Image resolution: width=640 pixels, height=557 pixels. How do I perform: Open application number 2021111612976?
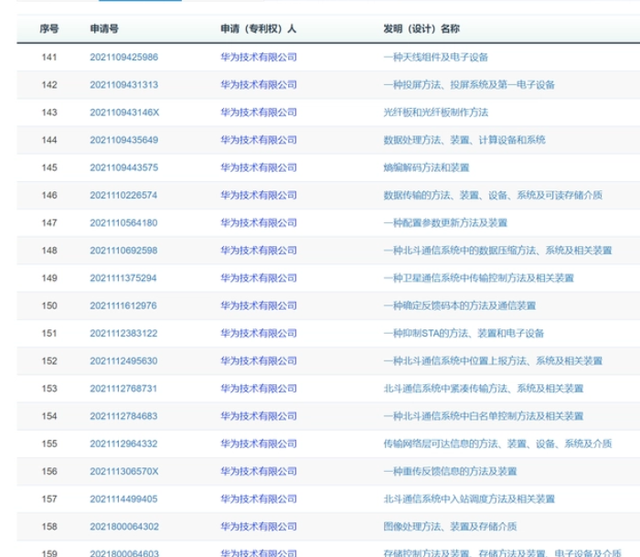click(x=123, y=306)
